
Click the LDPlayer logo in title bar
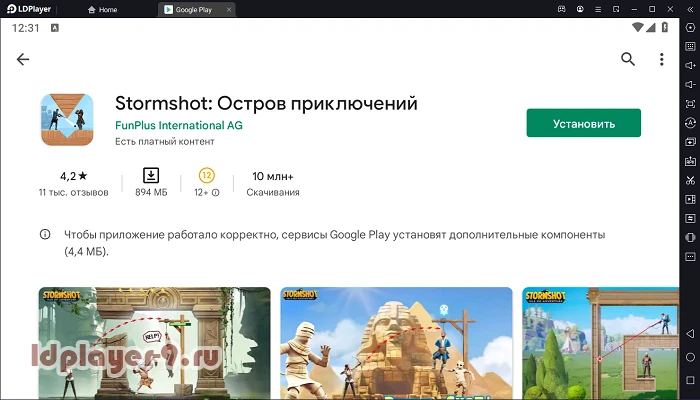tap(29, 9)
